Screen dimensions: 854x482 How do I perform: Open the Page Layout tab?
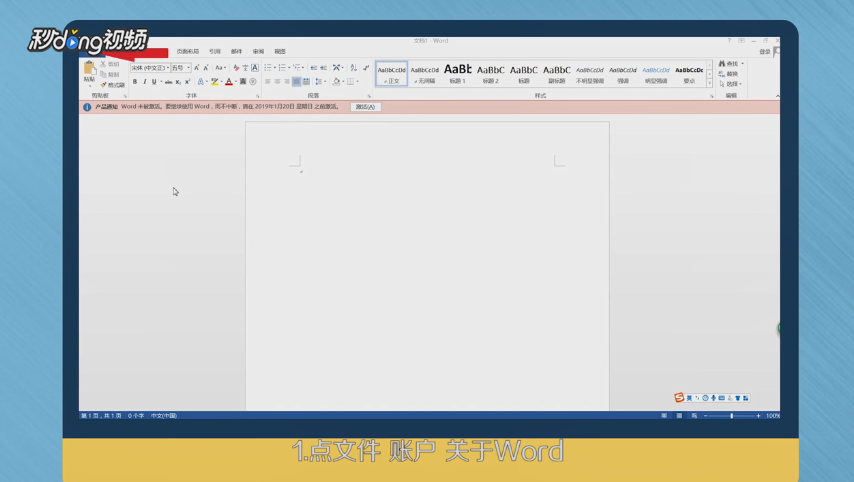click(x=187, y=51)
